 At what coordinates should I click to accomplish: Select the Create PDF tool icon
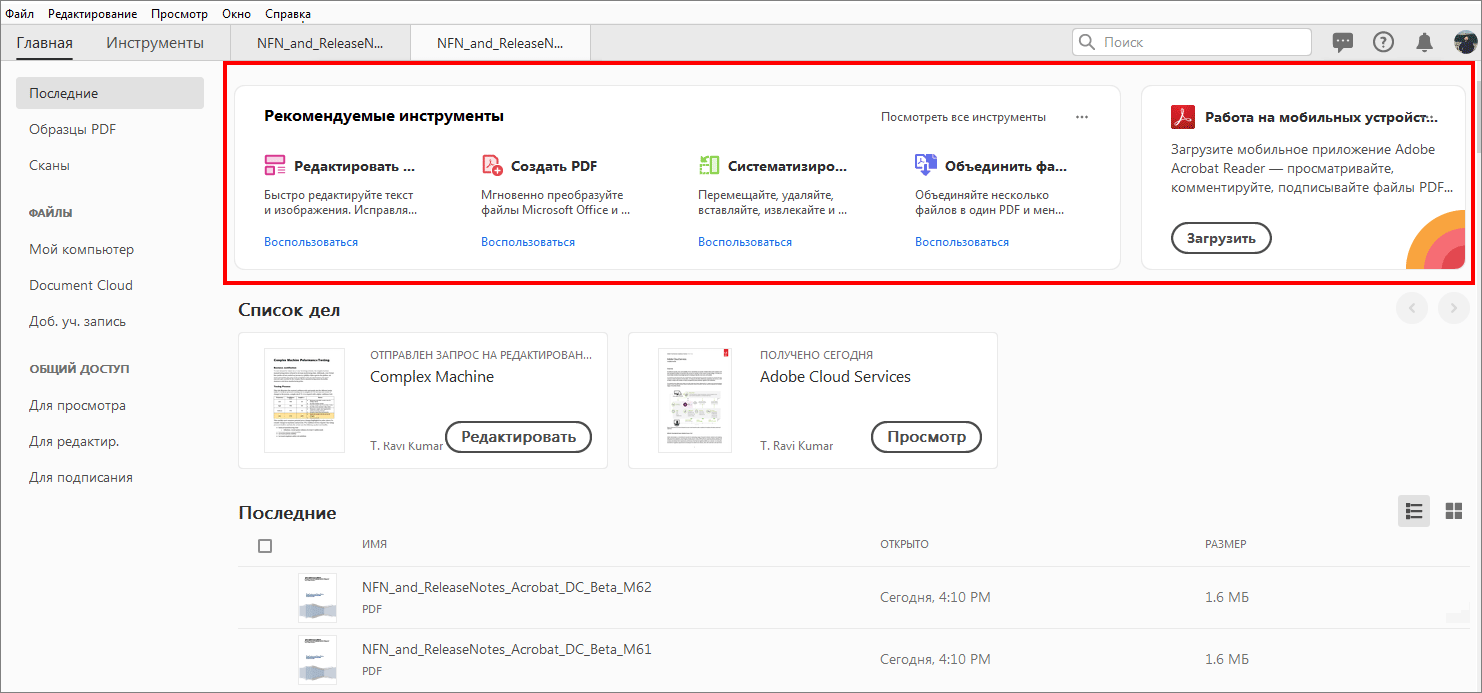pyautogui.click(x=492, y=164)
